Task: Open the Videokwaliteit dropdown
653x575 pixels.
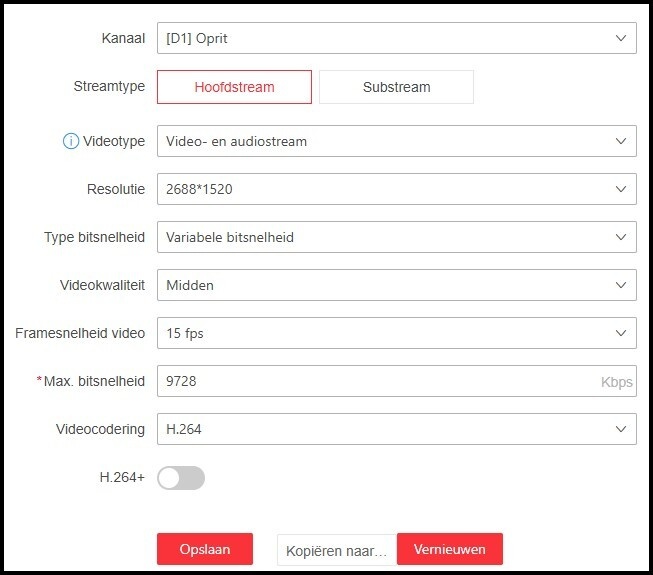Action: 396,285
